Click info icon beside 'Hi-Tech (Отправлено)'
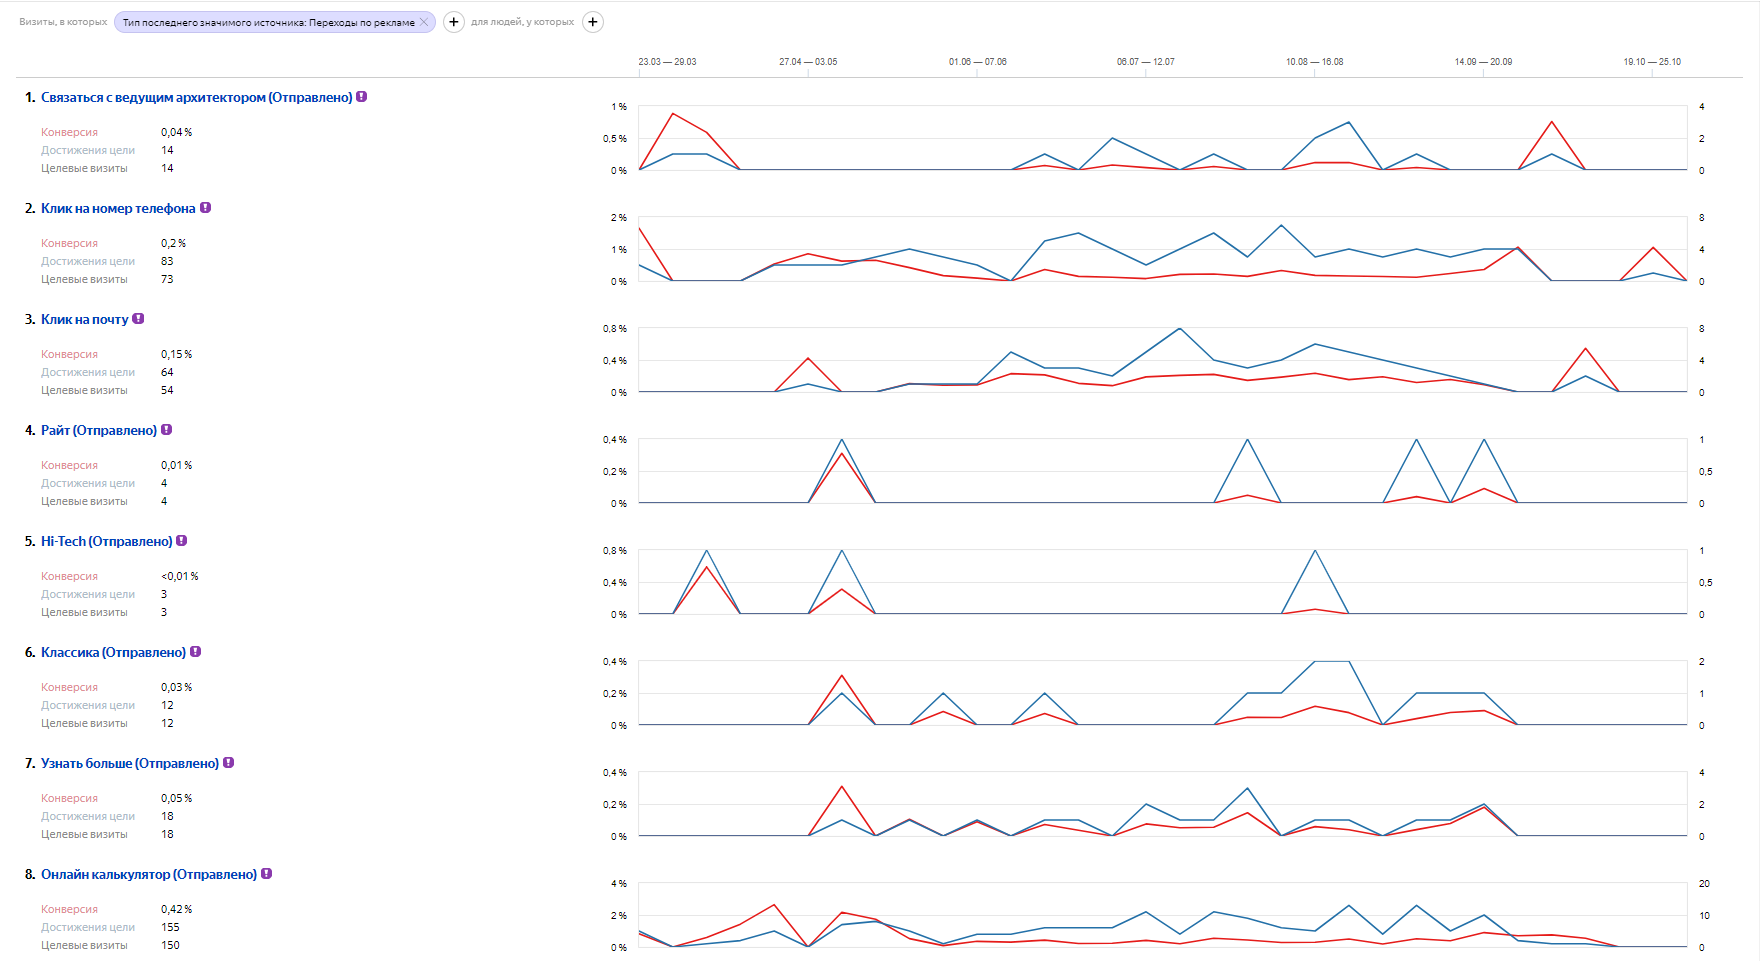1760x961 pixels. tap(182, 541)
